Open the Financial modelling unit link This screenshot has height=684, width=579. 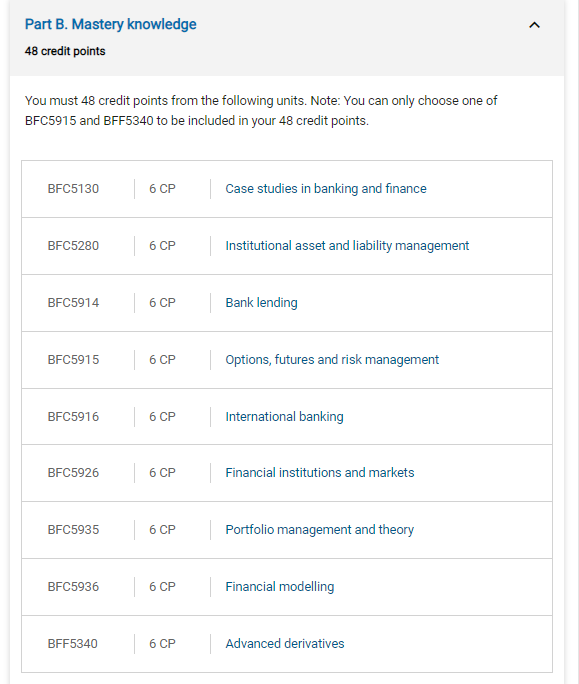(280, 587)
